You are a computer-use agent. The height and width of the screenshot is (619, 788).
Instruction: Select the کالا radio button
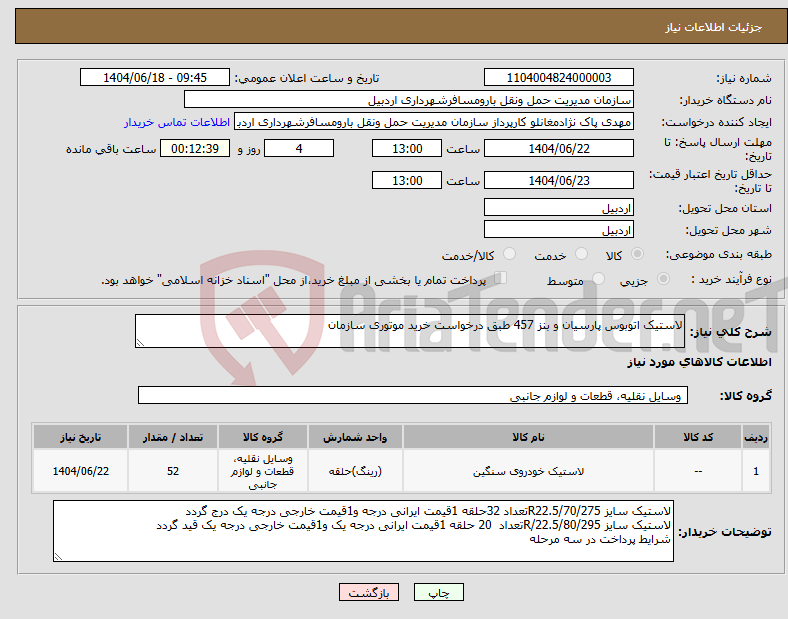coord(637,254)
